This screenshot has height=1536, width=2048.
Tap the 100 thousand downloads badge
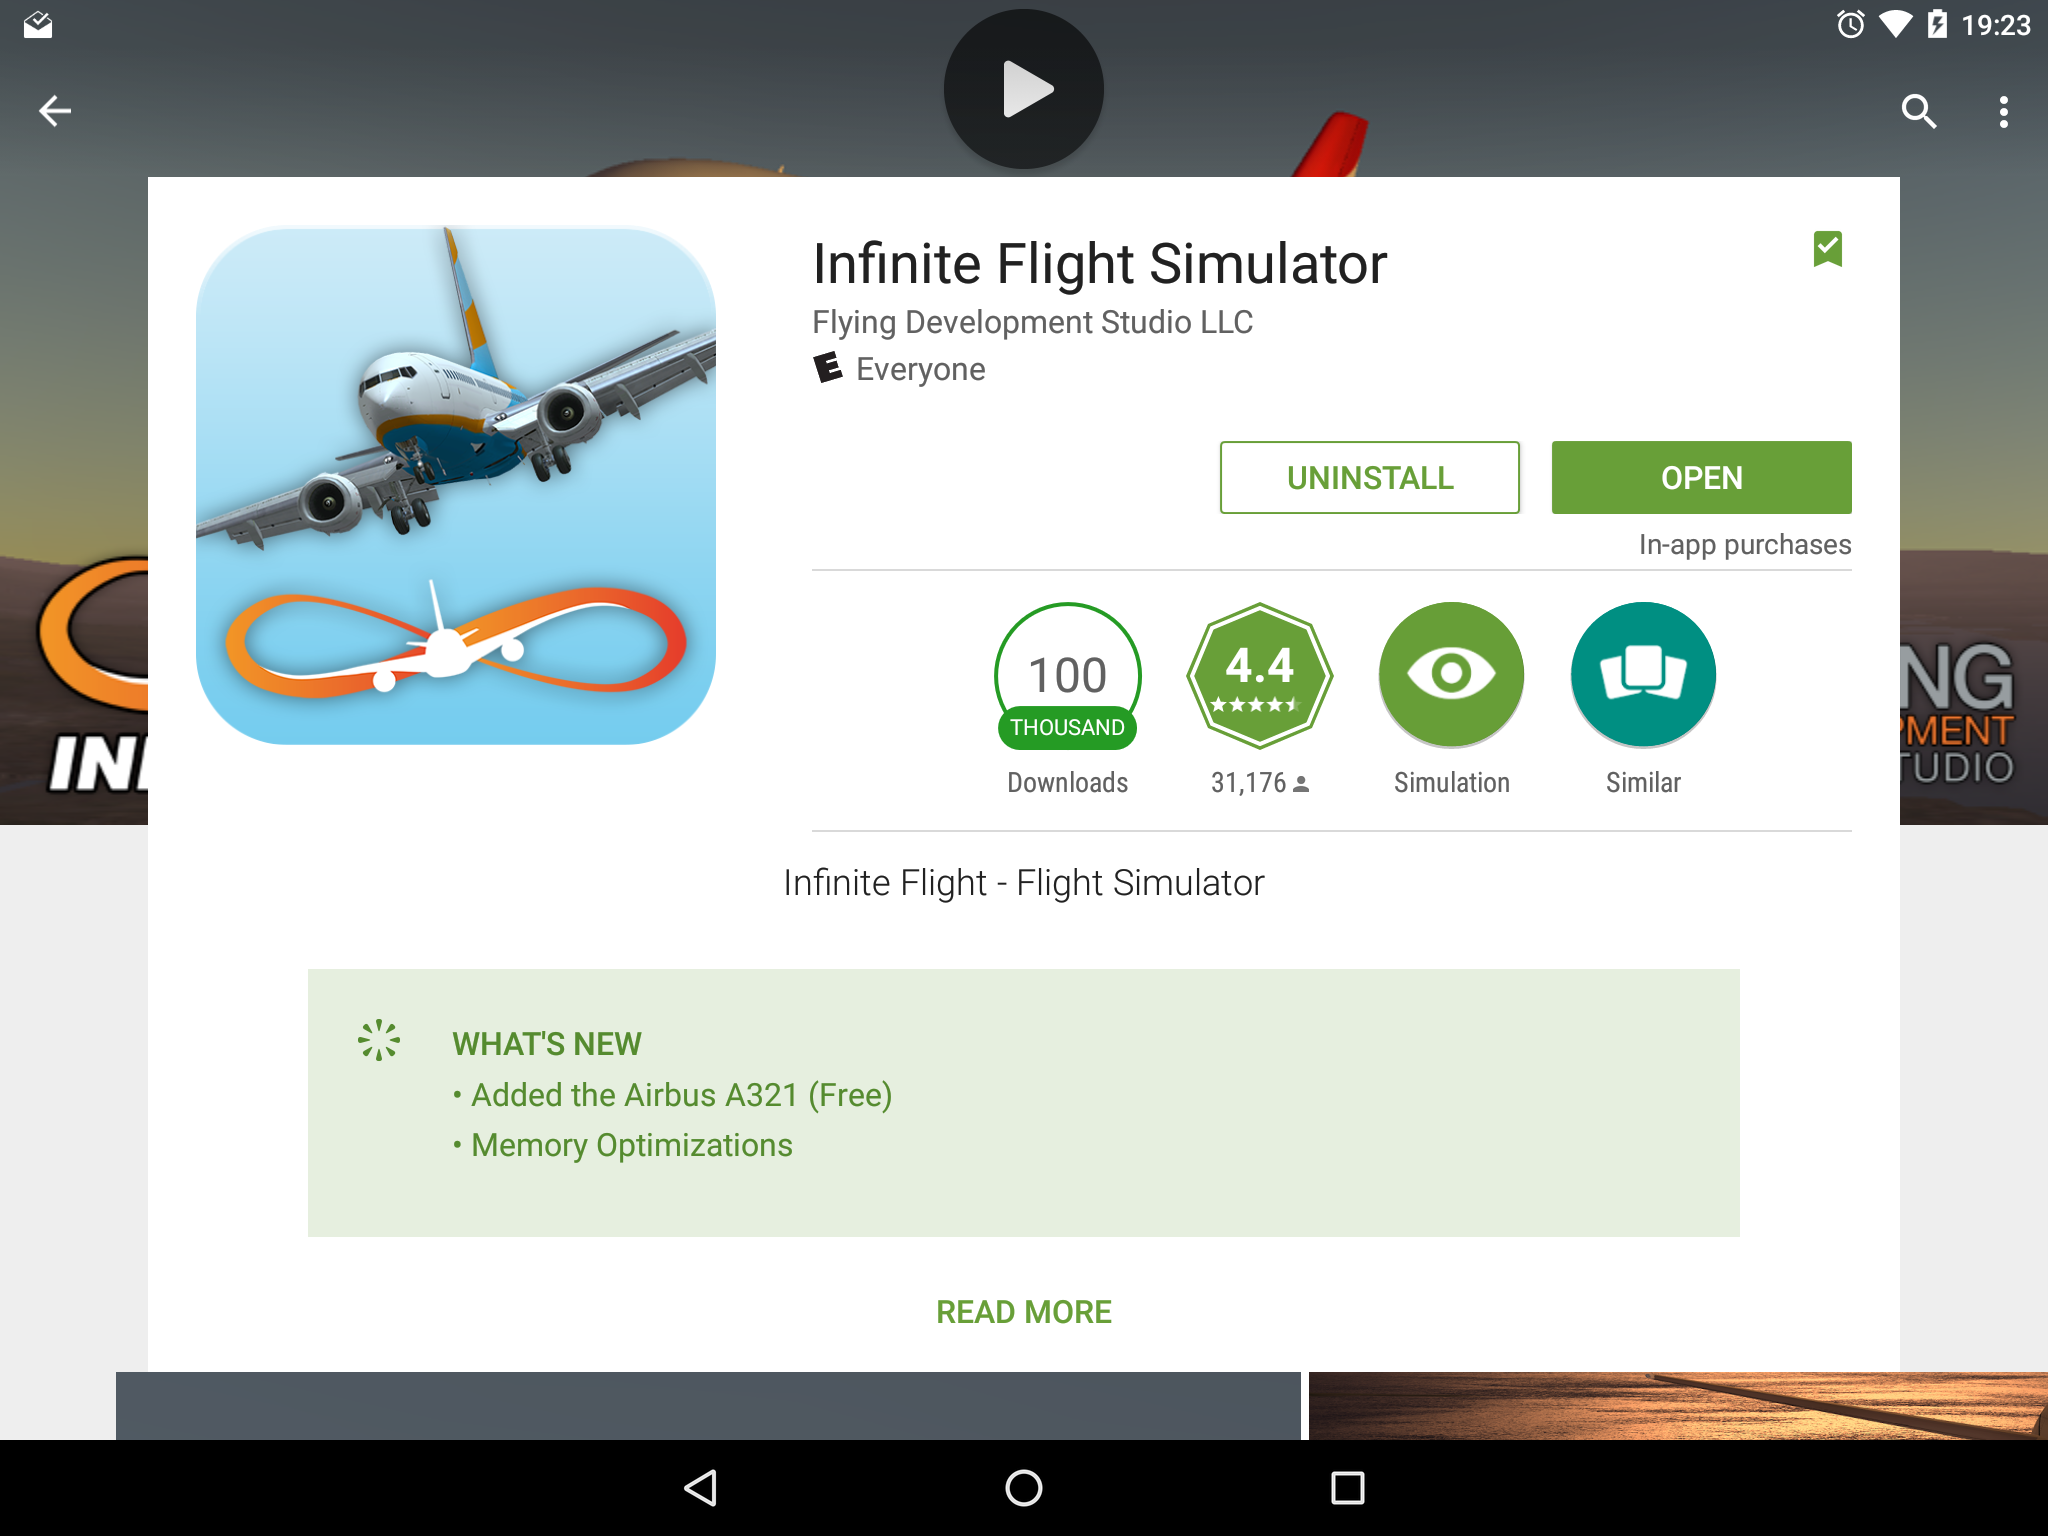tap(1067, 676)
